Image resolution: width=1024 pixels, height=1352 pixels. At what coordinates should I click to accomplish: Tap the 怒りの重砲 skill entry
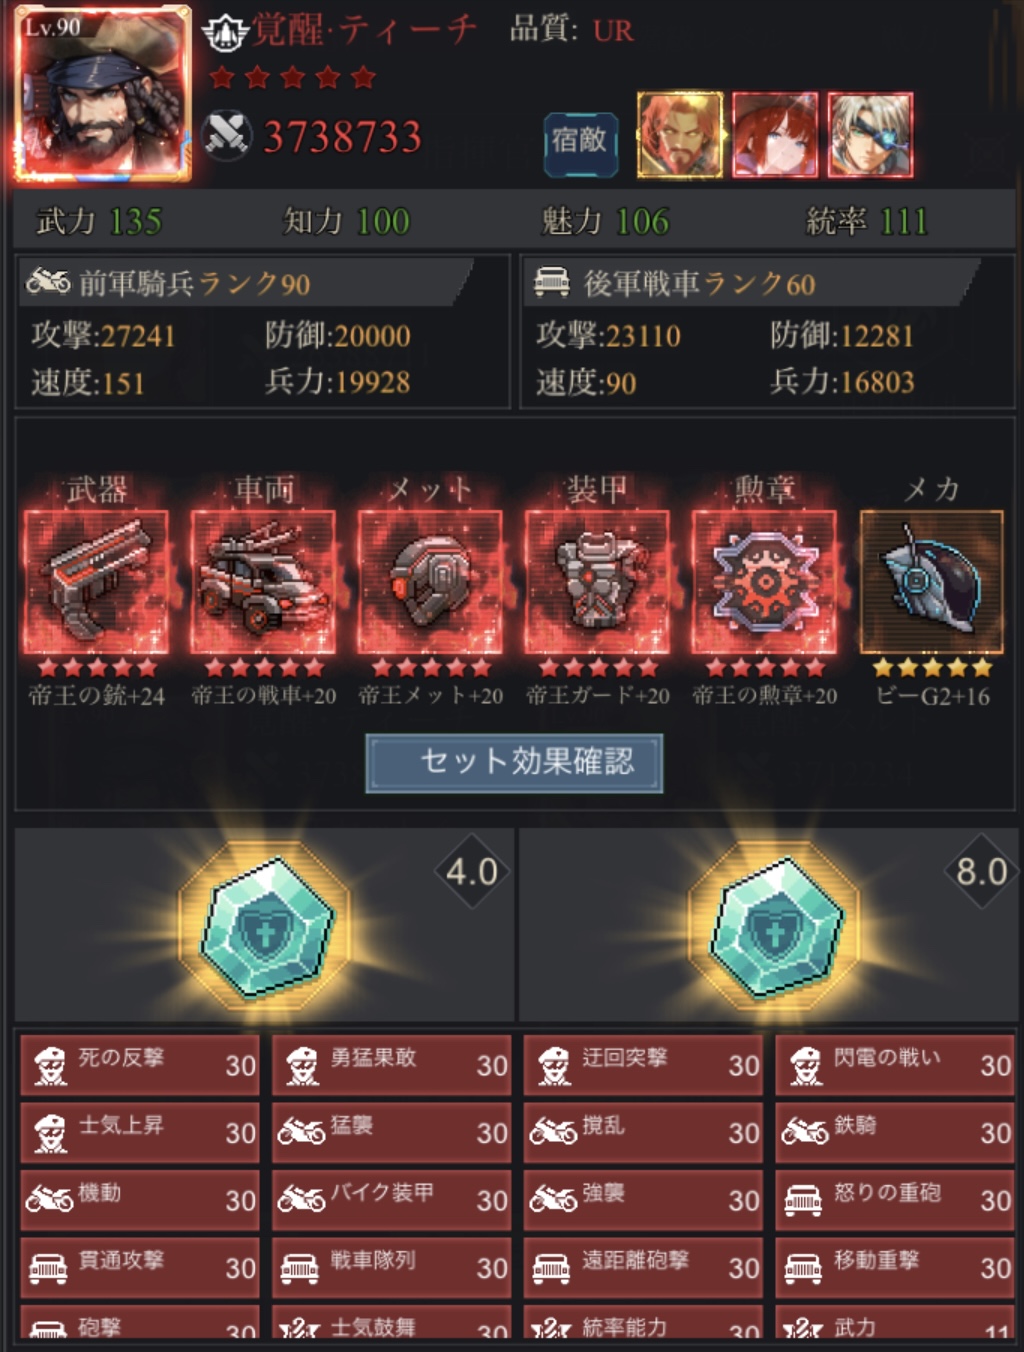pos(895,1199)
